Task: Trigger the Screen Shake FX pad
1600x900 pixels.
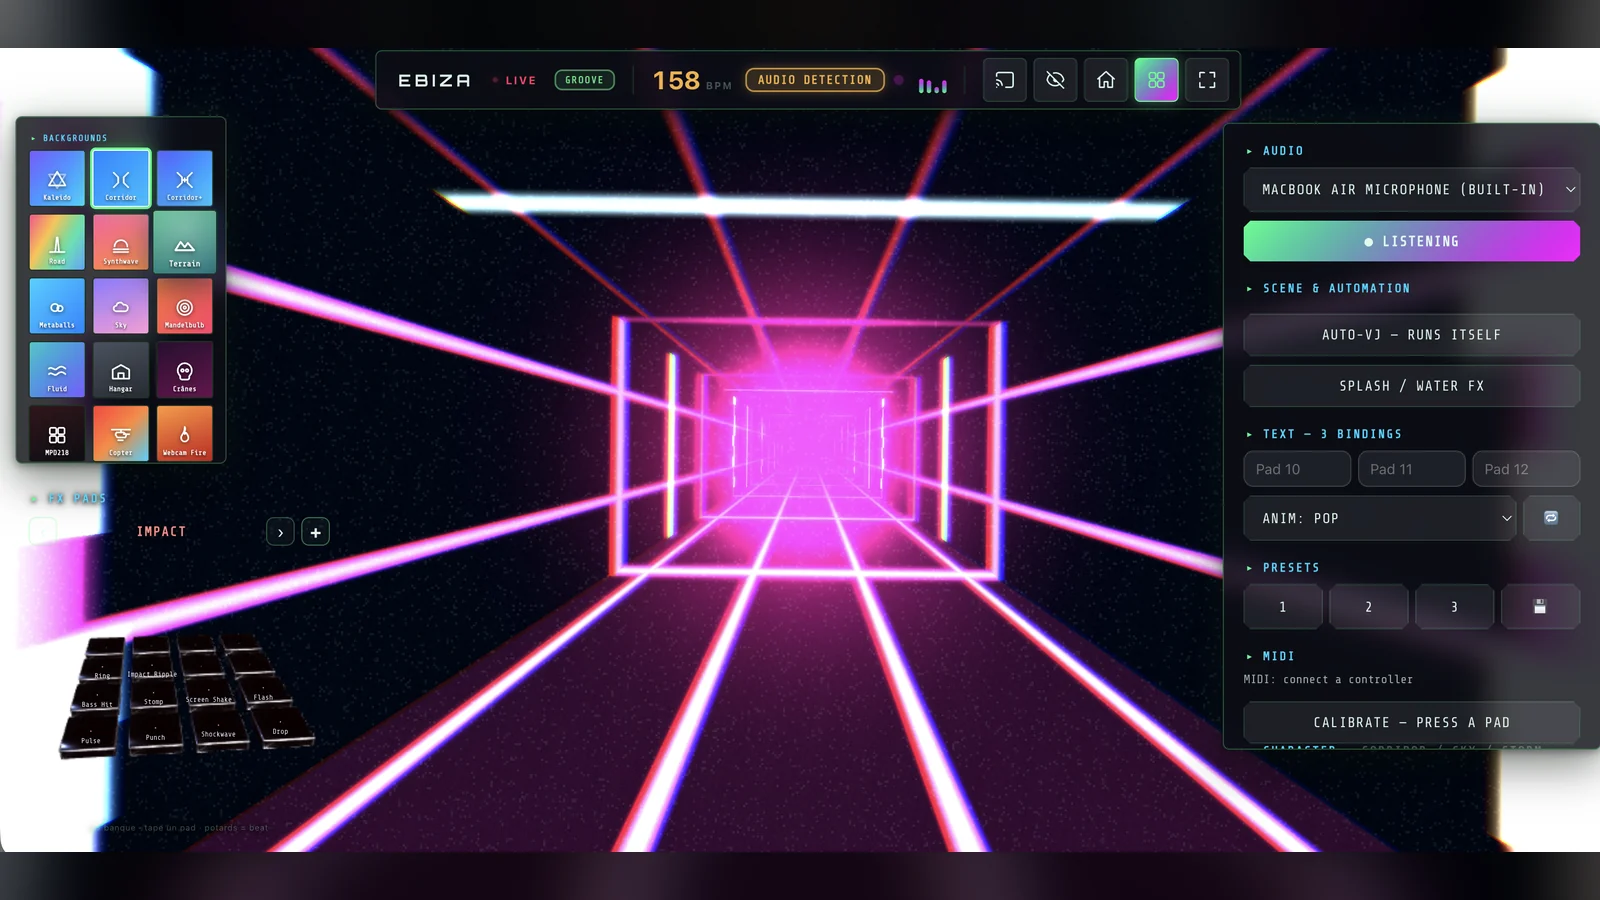Action: (209, 693)
